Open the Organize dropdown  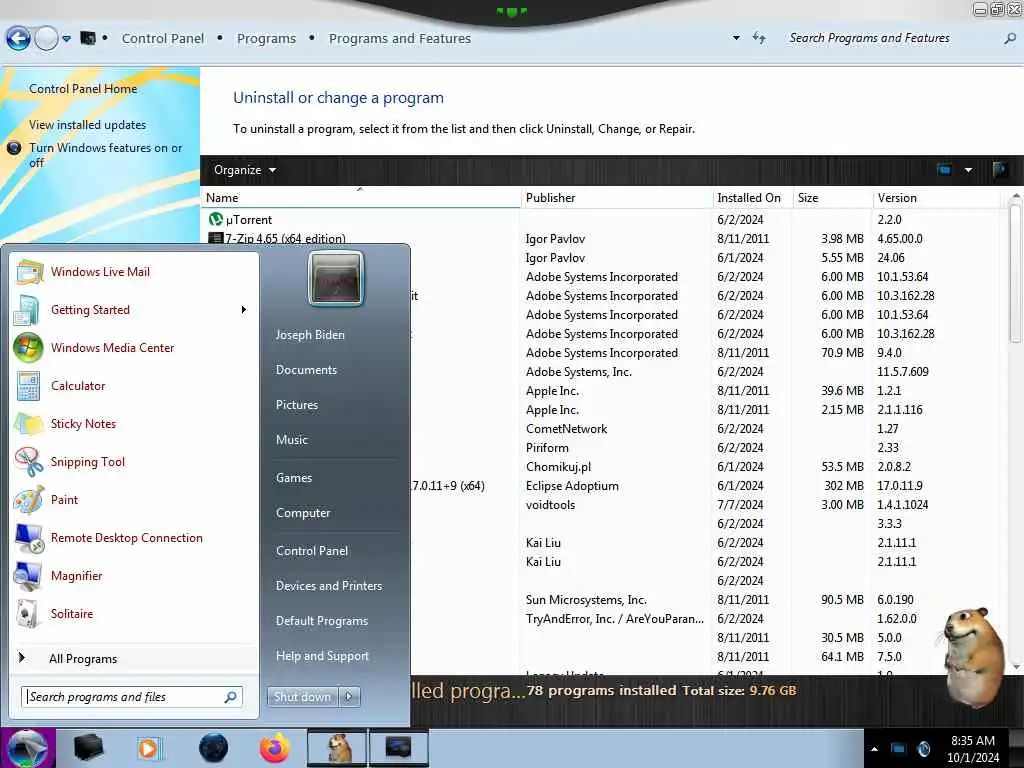click(x=245, y=170)
